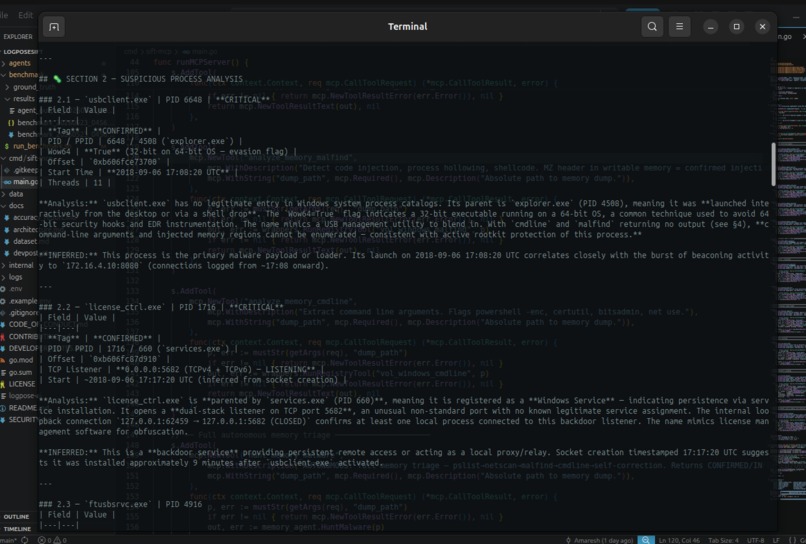Click the ### 2.3 - ftusbsrvc.exe heading
Screen dimensions: 806x544
tap(120, 504)
